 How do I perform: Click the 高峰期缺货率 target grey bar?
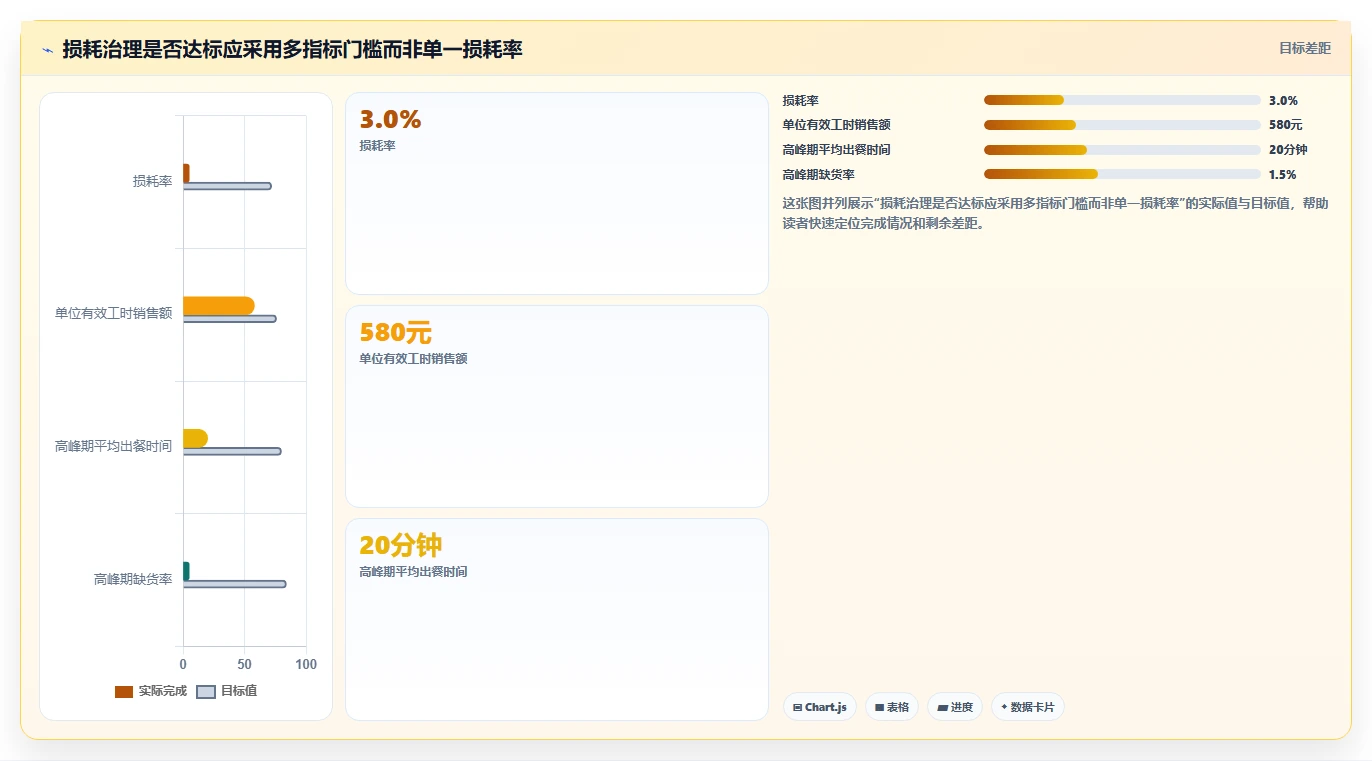tap(234, 584)
